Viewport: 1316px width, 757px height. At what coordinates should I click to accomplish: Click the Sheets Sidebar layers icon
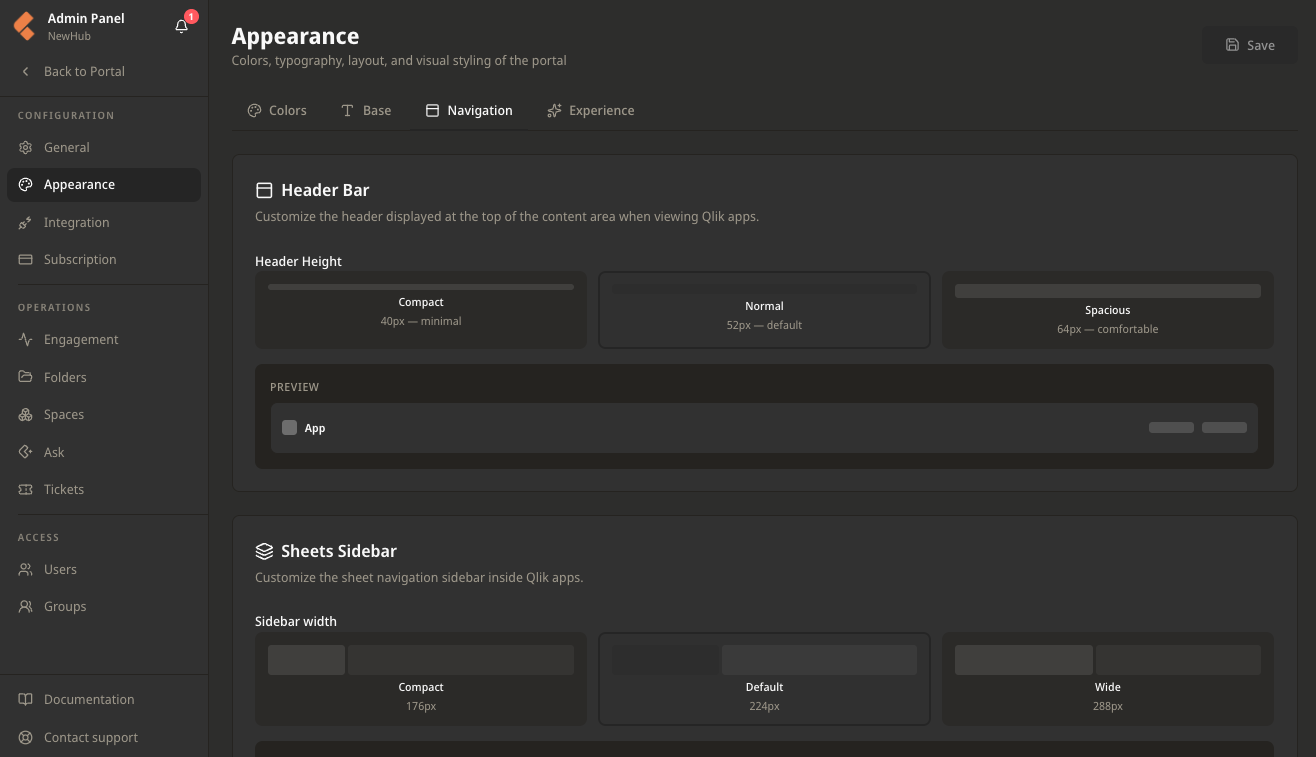[264, 551]
